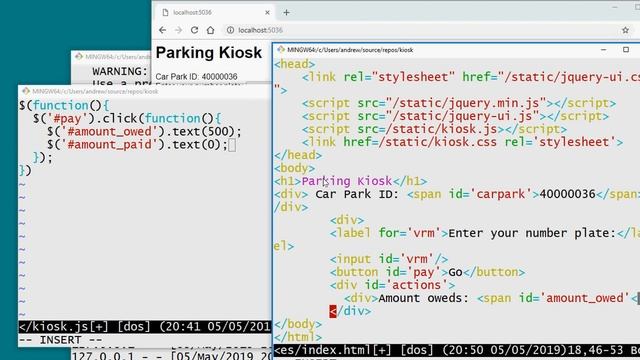Click the browser forward arrow
Screen dimensions: 640x360
178,30
